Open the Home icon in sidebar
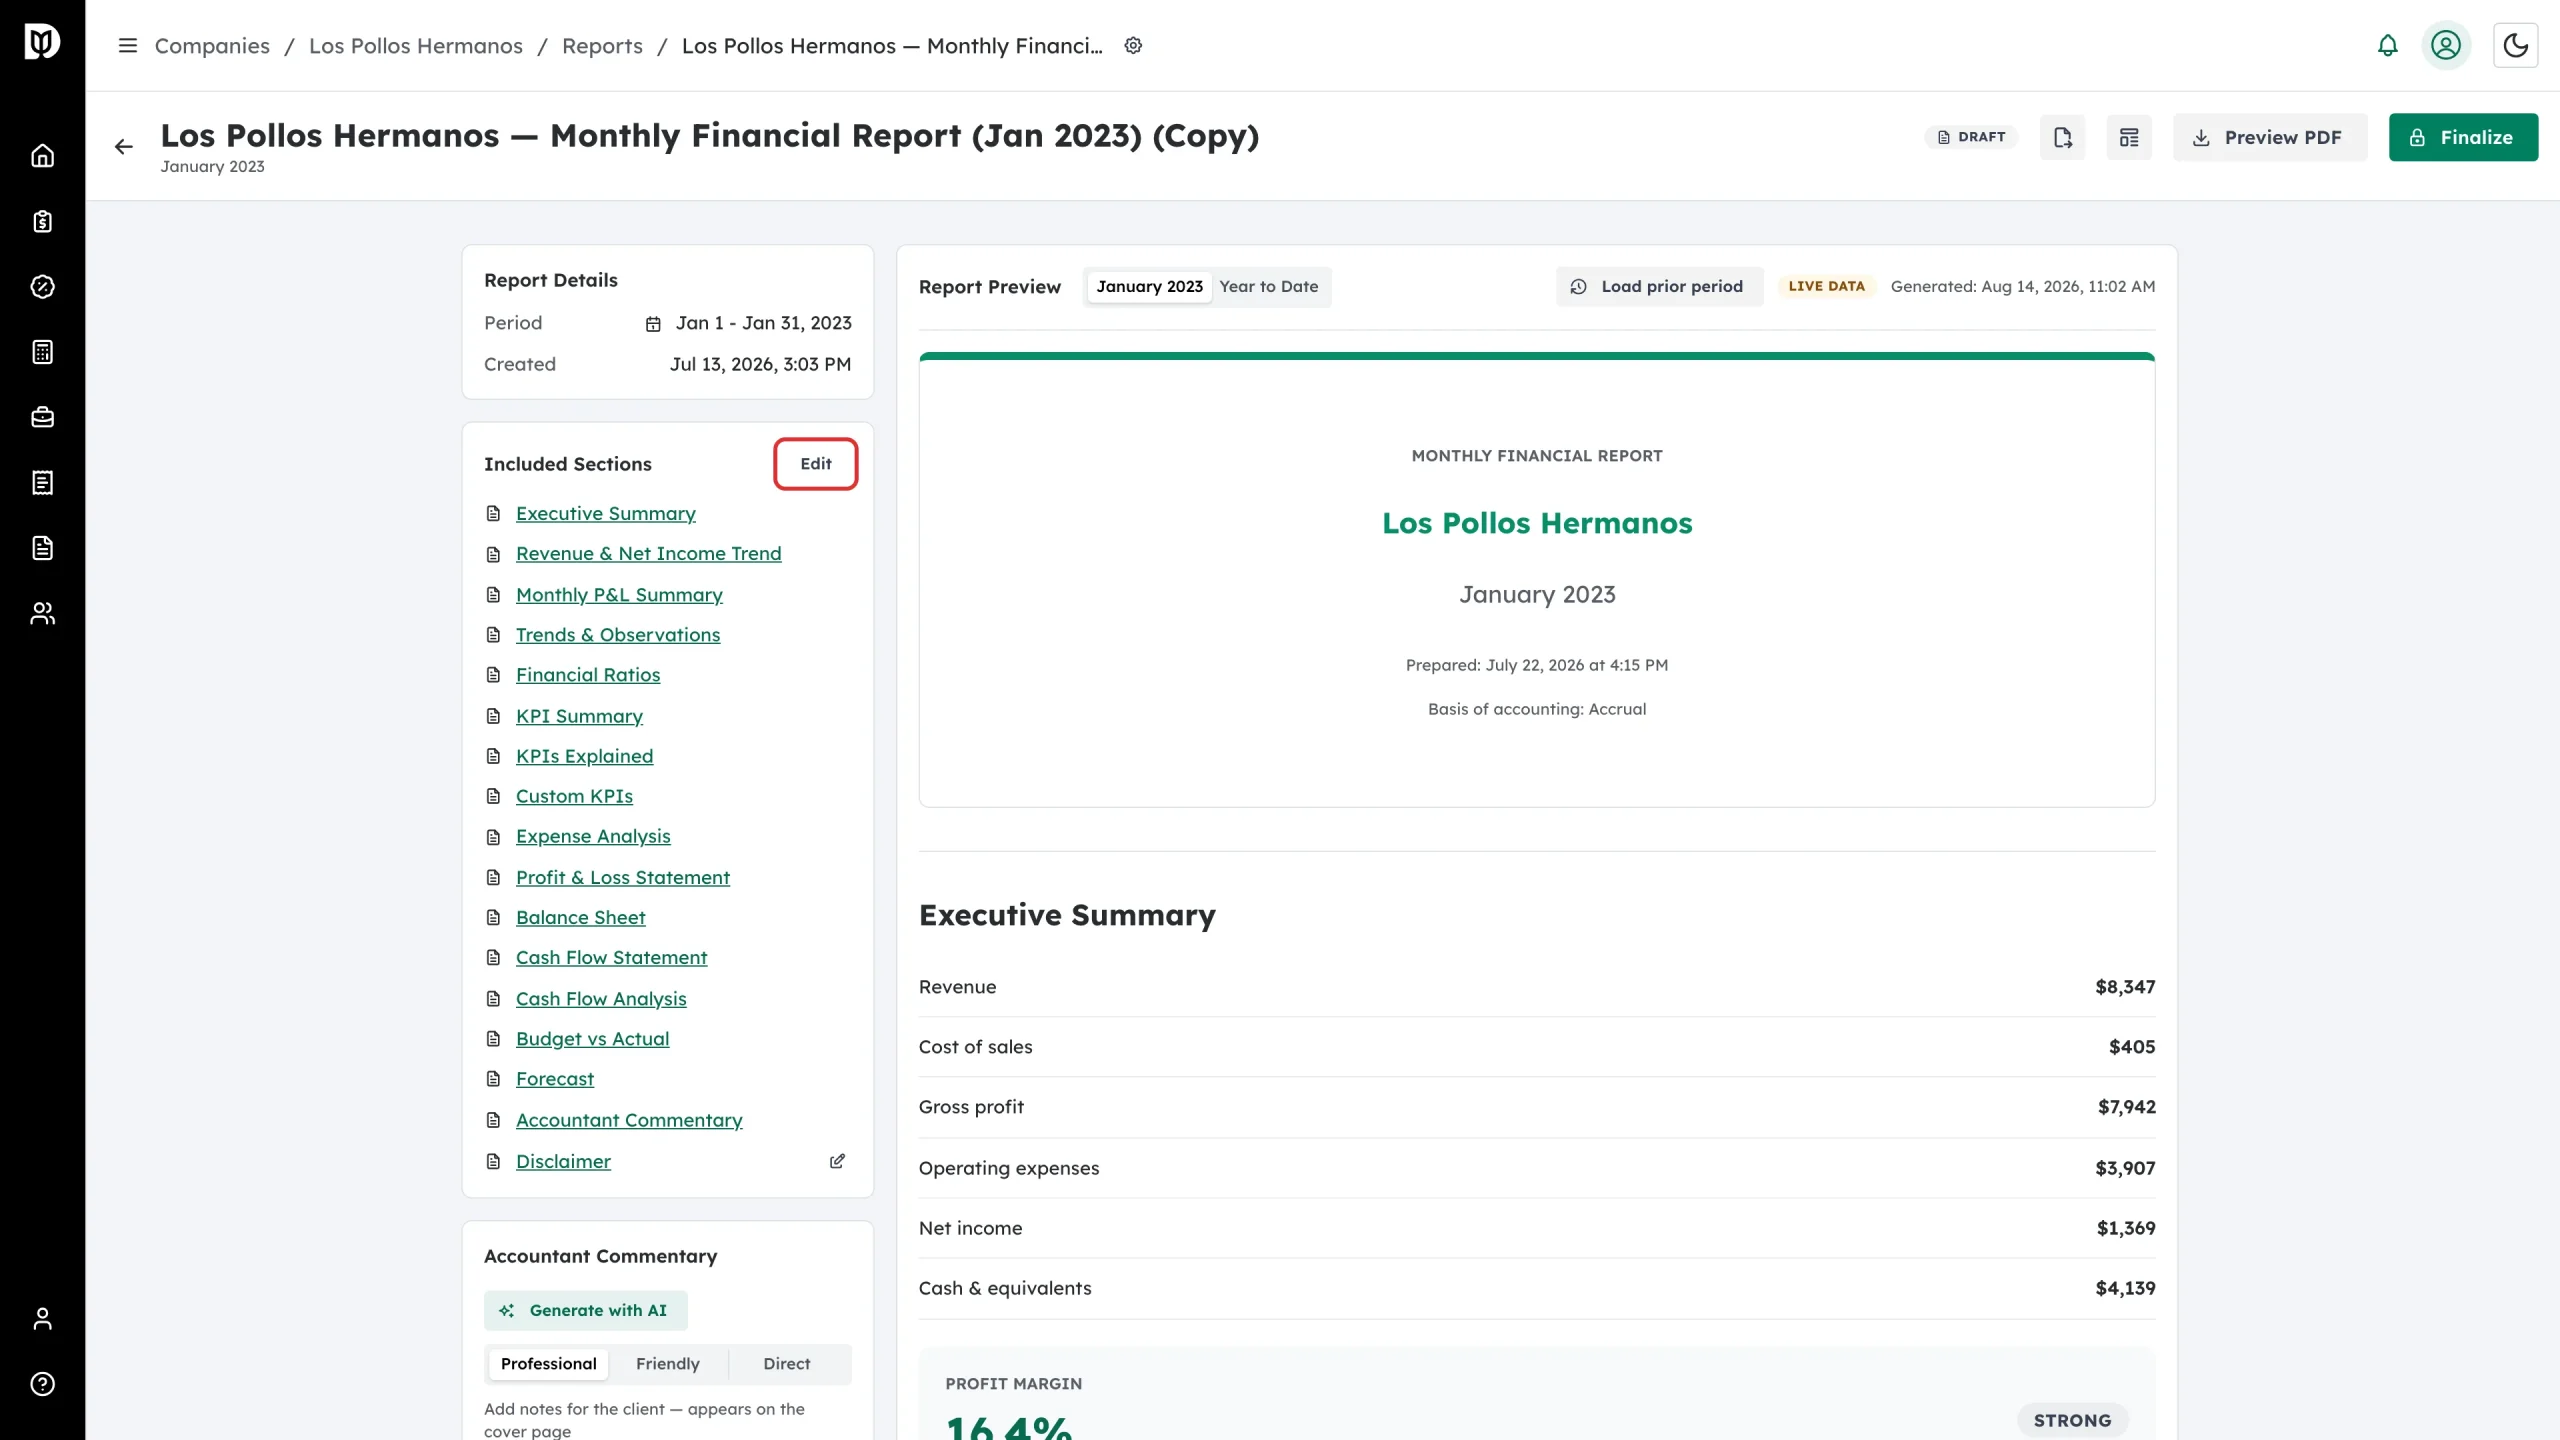Image resolution: width=2560 pixels, height=1440 pixels. pyautogui.click(x=42, y=156)
